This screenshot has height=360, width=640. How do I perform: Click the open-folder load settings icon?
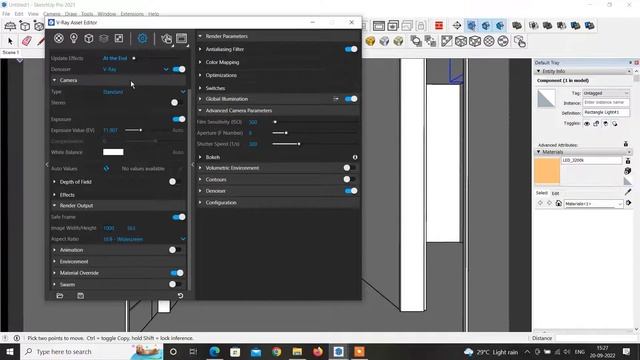(60, 296)
